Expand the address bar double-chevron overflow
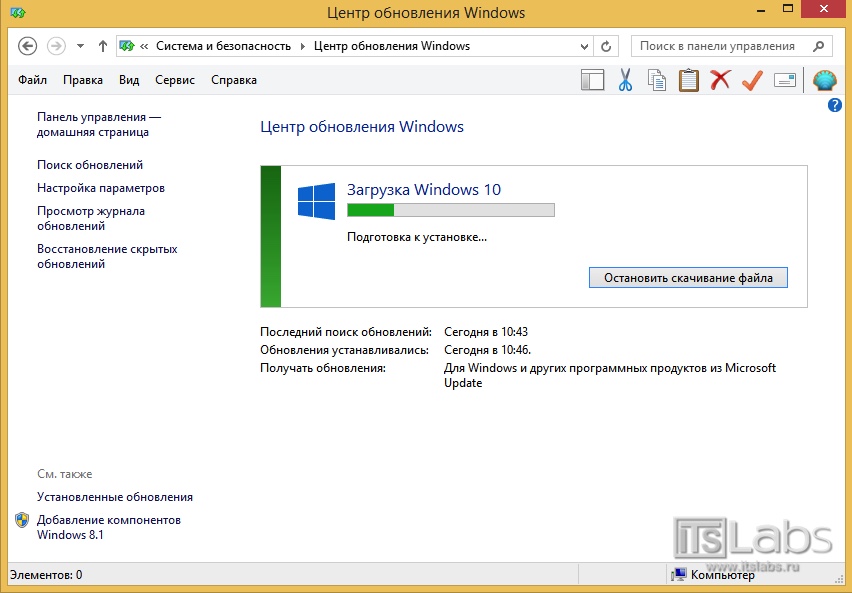852x593 pixels. click(x=144, y=46)
